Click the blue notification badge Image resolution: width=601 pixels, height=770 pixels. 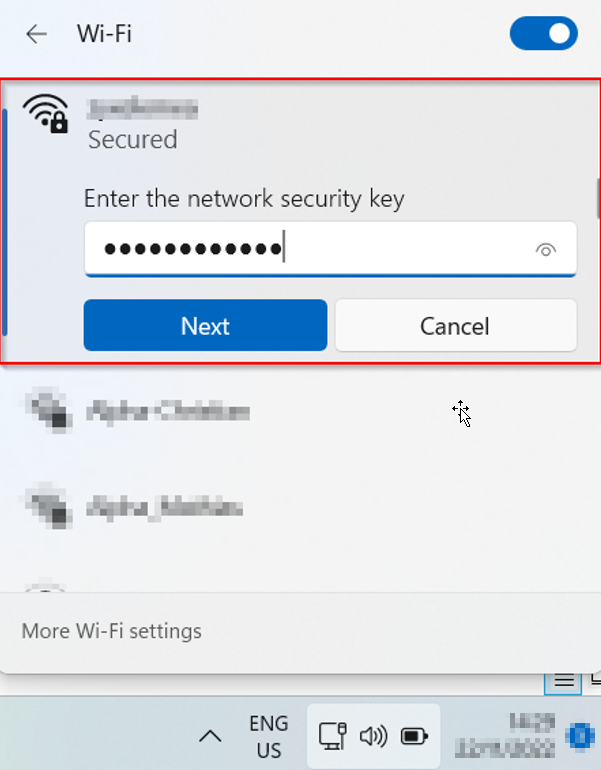[x=581, y=737]
